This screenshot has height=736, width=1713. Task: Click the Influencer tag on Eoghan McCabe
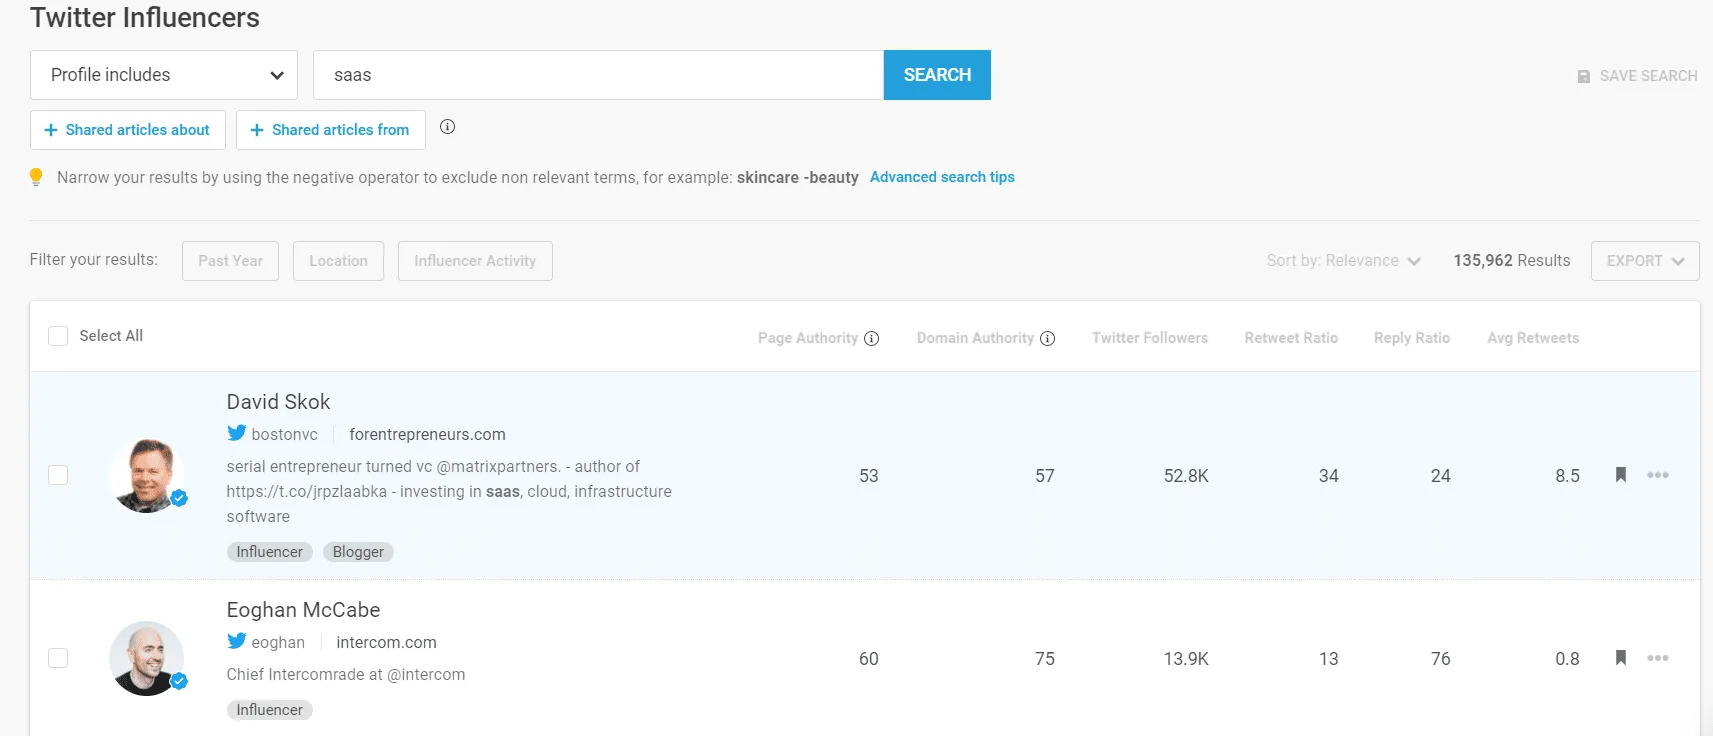[269, 710]
